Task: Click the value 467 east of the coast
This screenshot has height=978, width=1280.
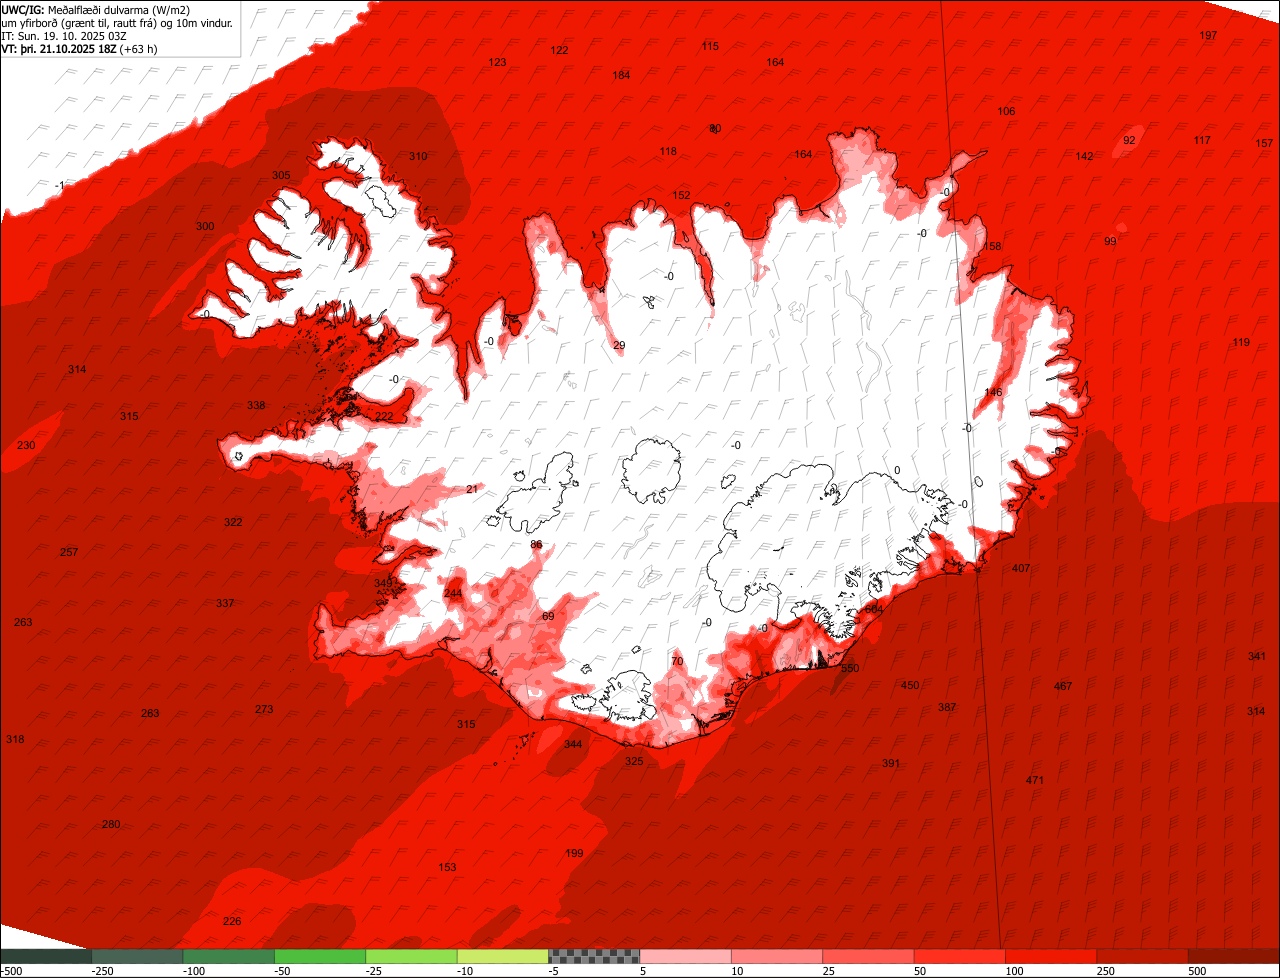Action: click(1063, 686)
